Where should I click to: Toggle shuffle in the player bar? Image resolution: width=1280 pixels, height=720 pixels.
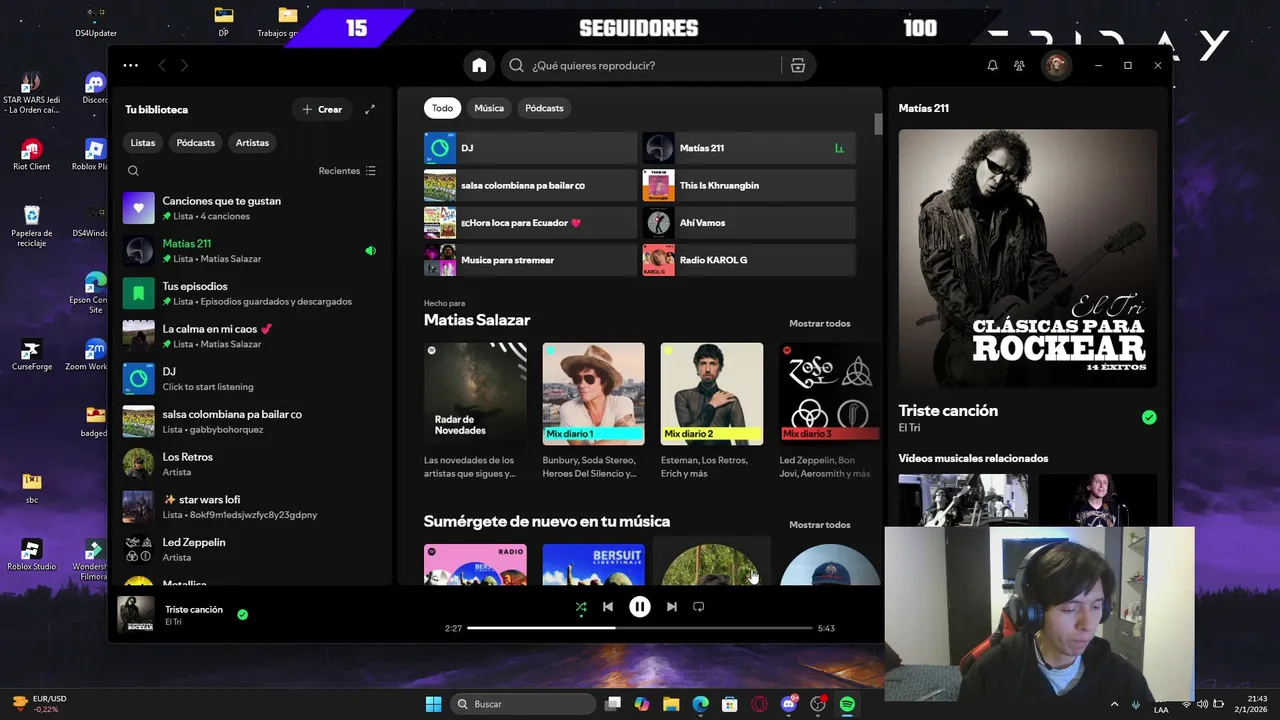pyautogui.click(x=581, y=606)
